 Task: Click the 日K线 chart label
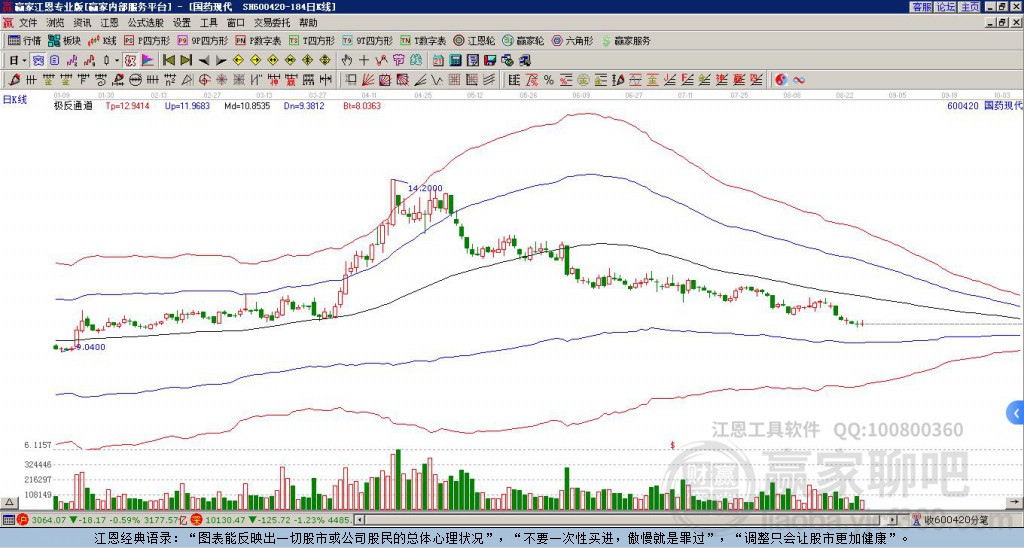tap(14, 99)
